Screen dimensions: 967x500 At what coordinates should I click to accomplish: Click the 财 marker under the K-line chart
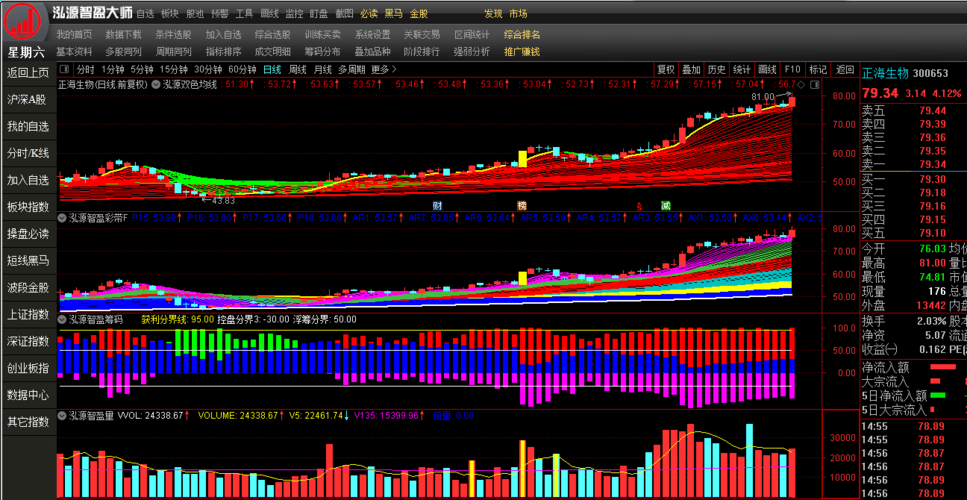437,205
